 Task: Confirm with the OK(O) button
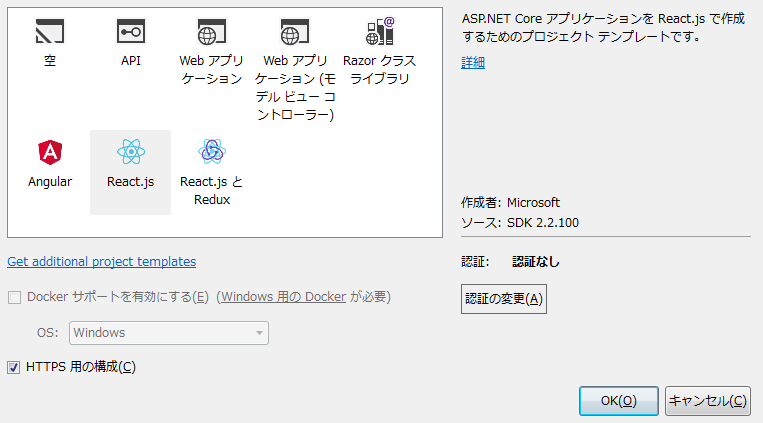[x=618, y=401]
